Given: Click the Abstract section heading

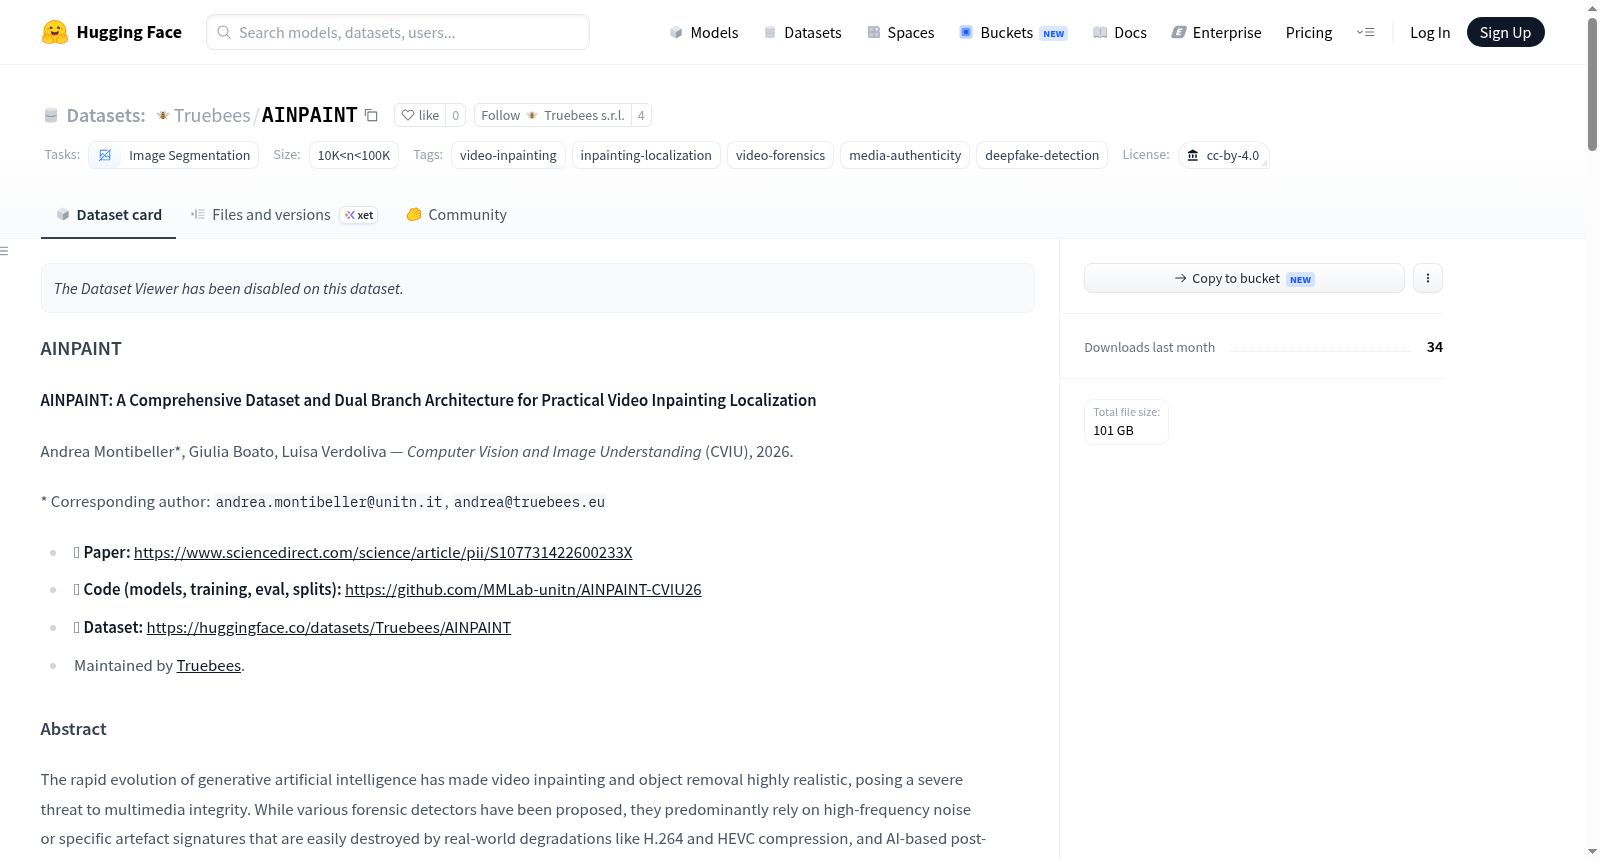Looking at the screenshot, I should pyautogui.click(x=73, y=729).
